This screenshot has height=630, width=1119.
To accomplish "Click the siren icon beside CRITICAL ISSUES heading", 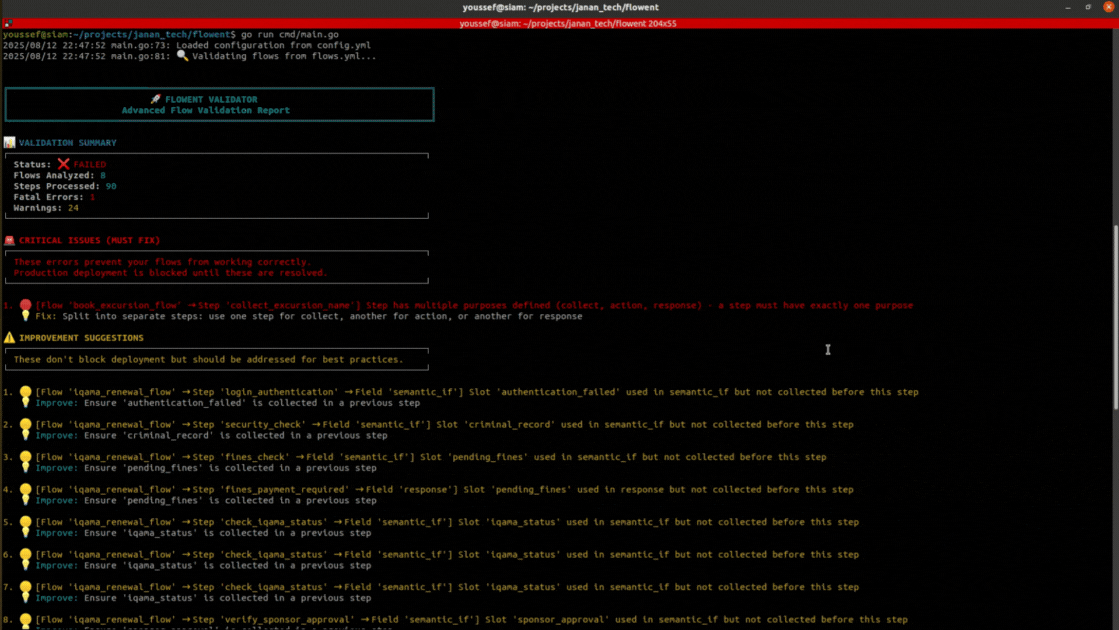I will 10,240.
